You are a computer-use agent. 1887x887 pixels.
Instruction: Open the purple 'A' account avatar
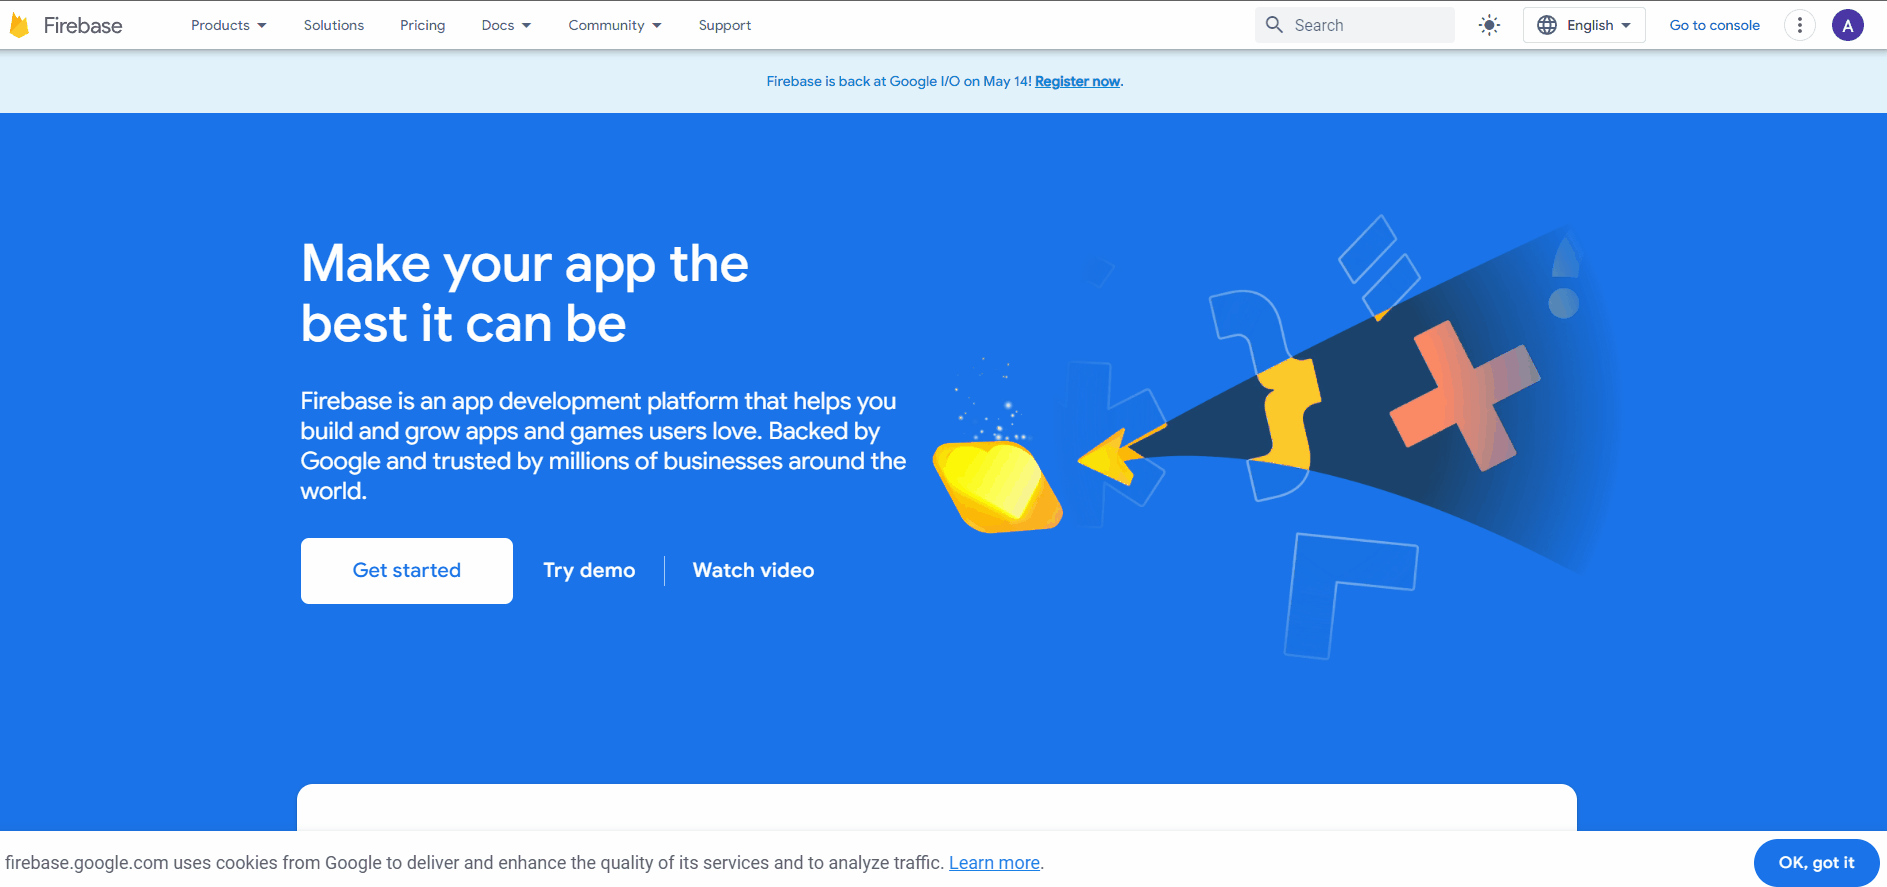pyautogui.click(x=1848, y=25)
